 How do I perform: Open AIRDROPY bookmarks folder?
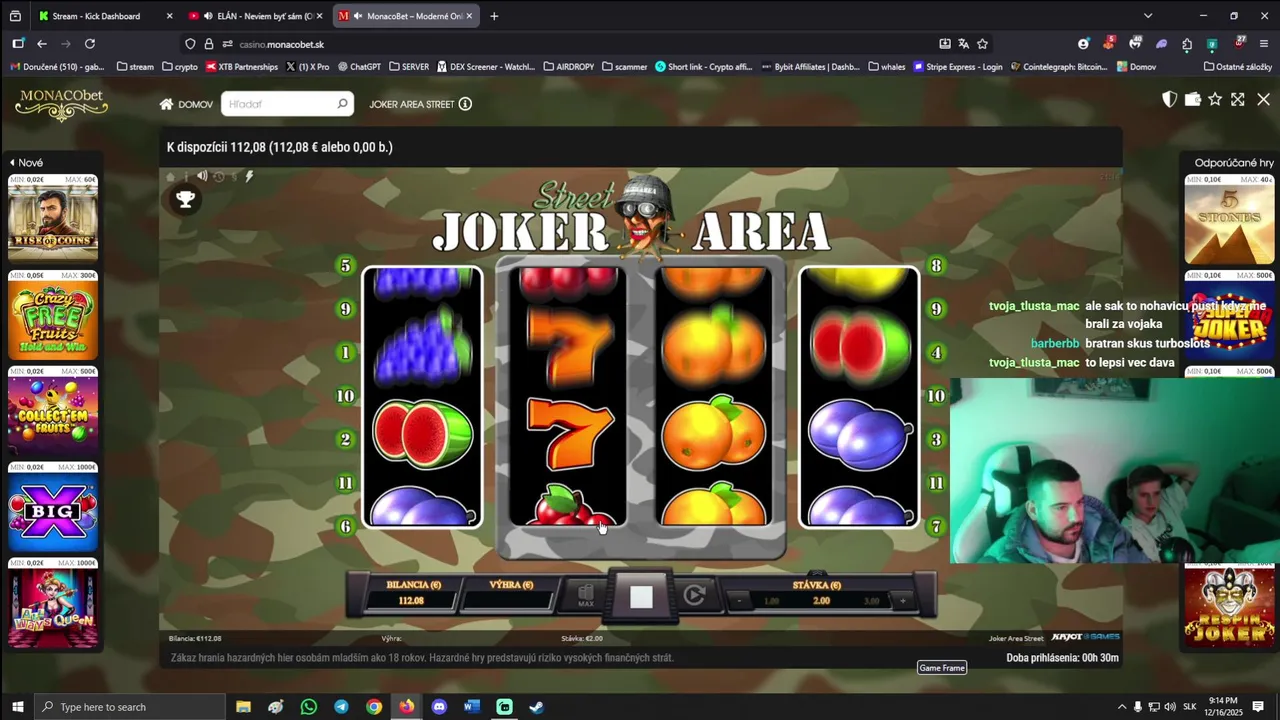tap(568, 67)
